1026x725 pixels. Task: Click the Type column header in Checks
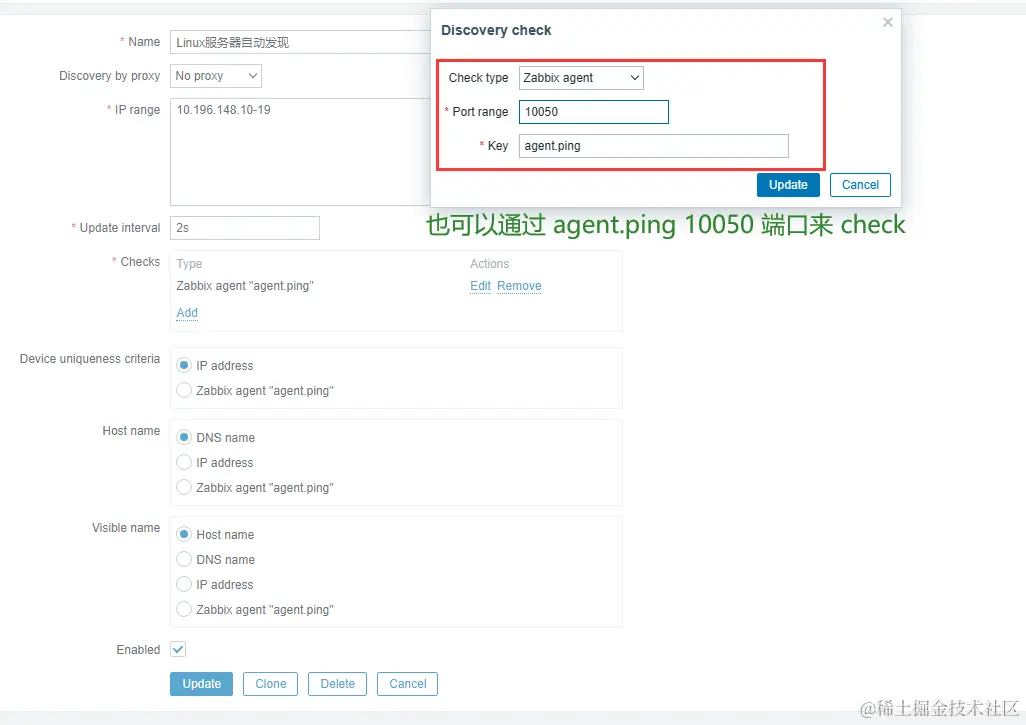tap(189, 264)
